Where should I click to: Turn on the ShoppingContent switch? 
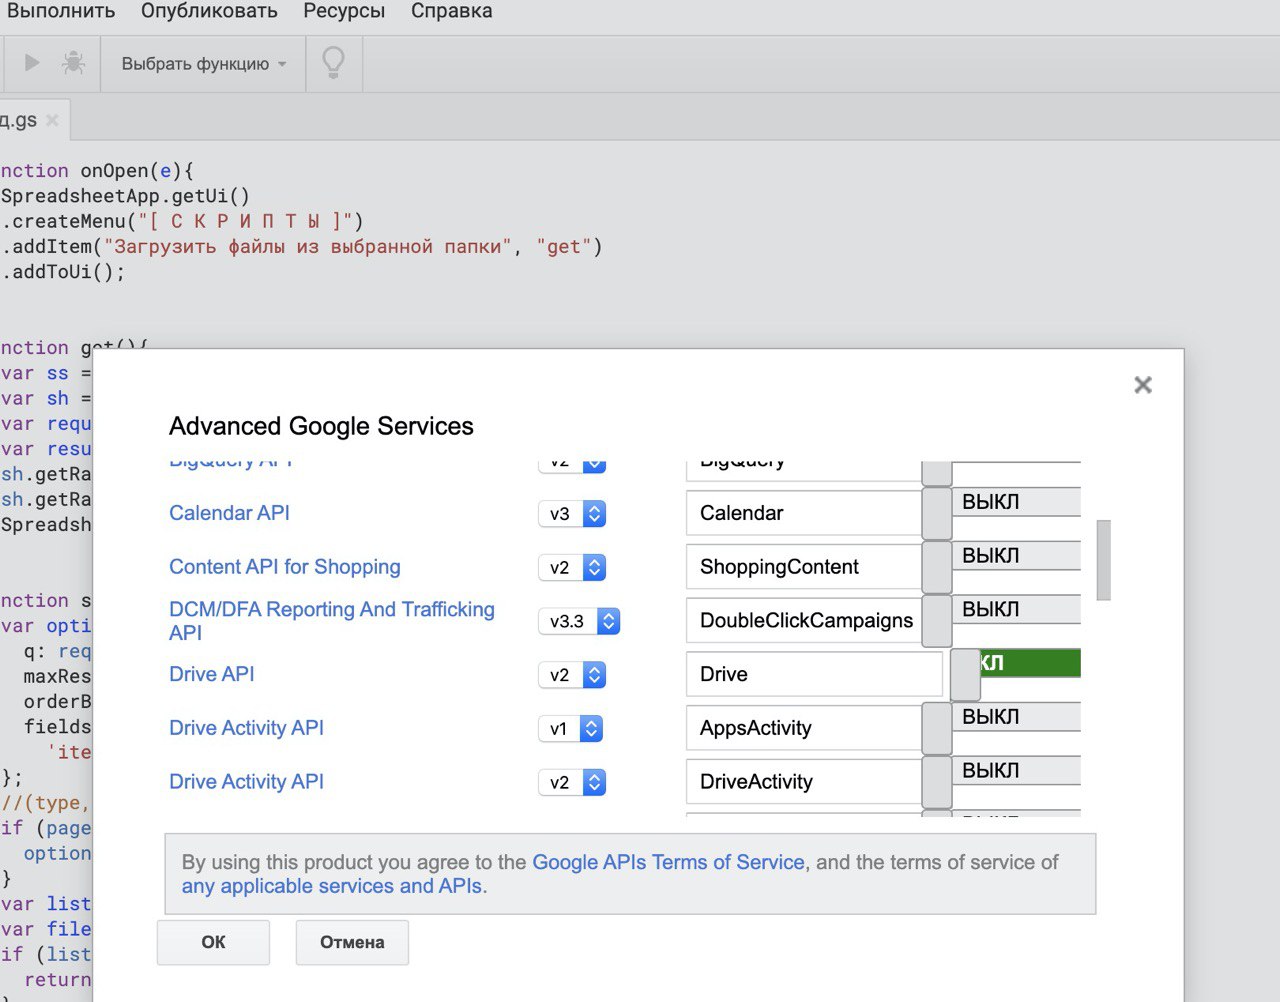point(1001,567)
